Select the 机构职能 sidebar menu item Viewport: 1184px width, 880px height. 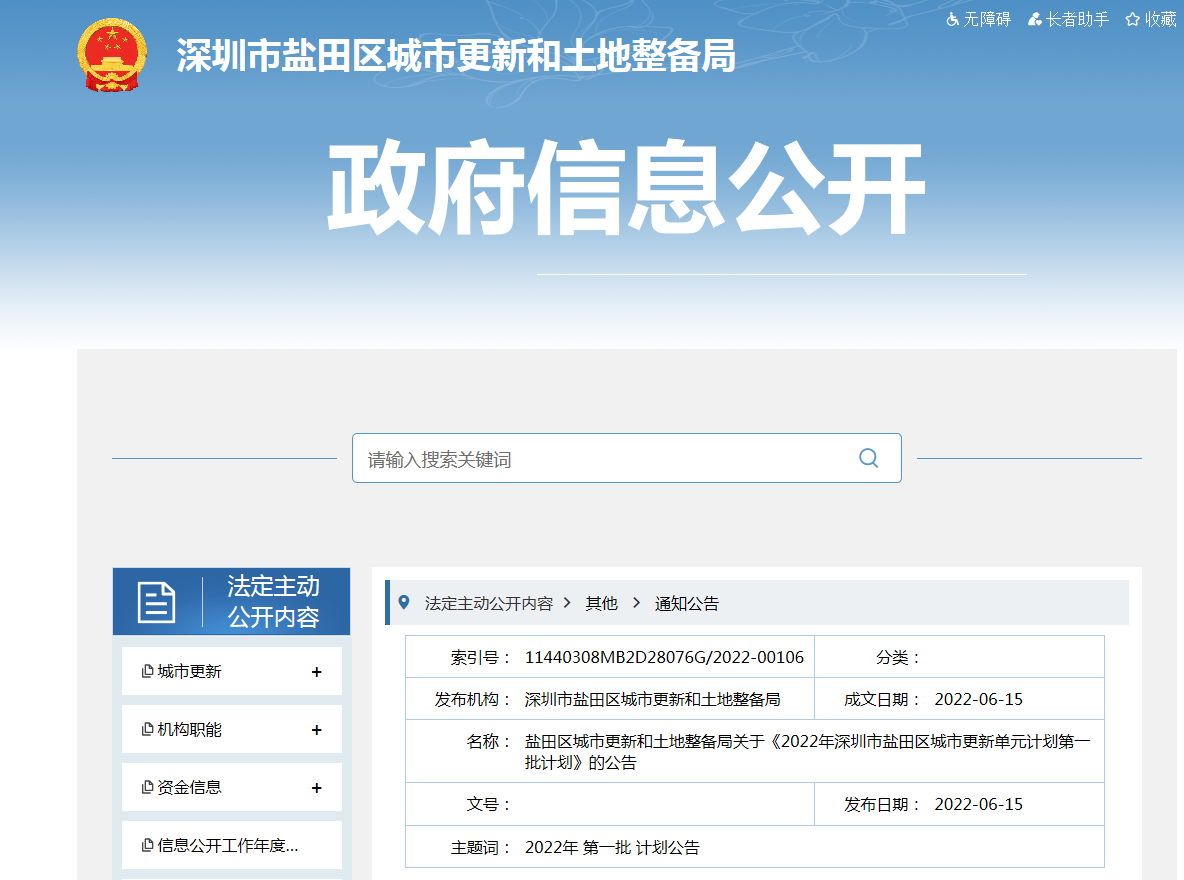click(x=189, y=730)
